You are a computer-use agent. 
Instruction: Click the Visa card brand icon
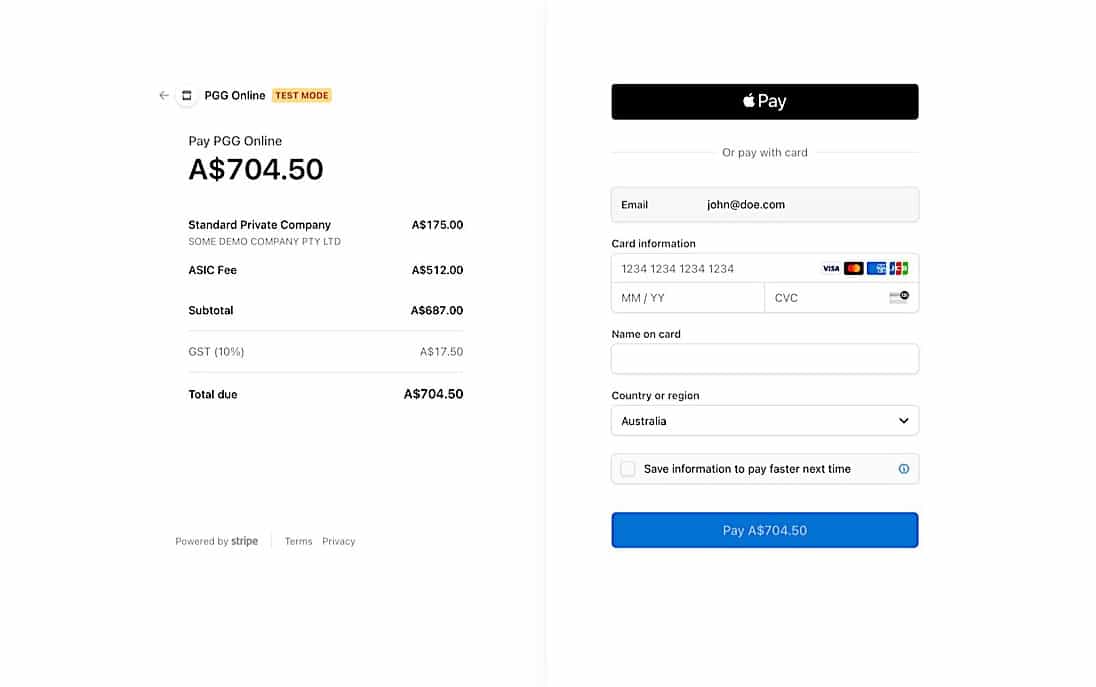pyautogui.click(x=832, y=268)
